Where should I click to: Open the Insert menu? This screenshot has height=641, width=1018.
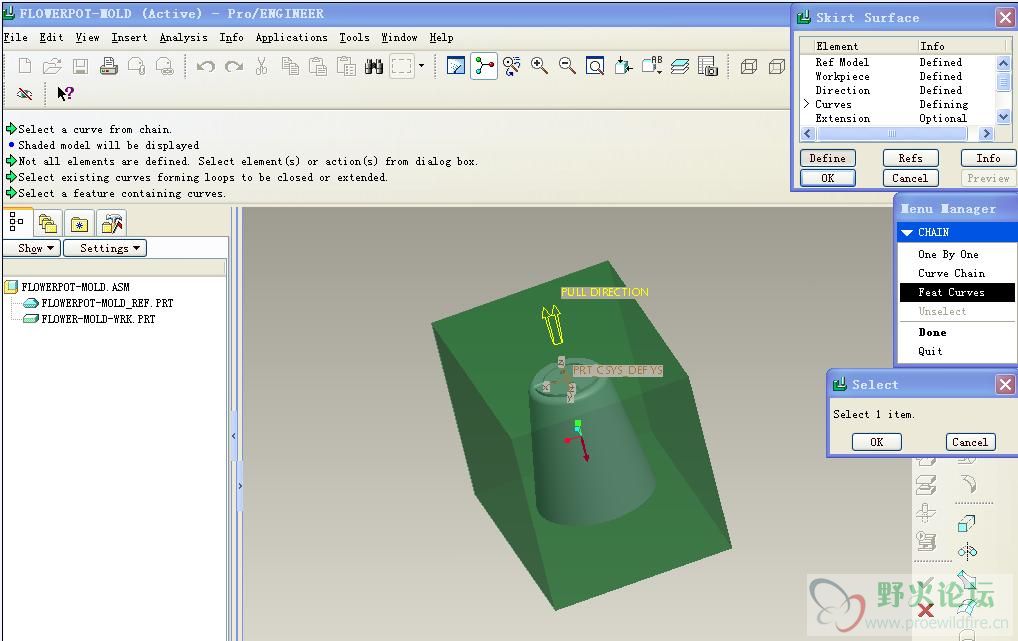[x=129, y=38]
